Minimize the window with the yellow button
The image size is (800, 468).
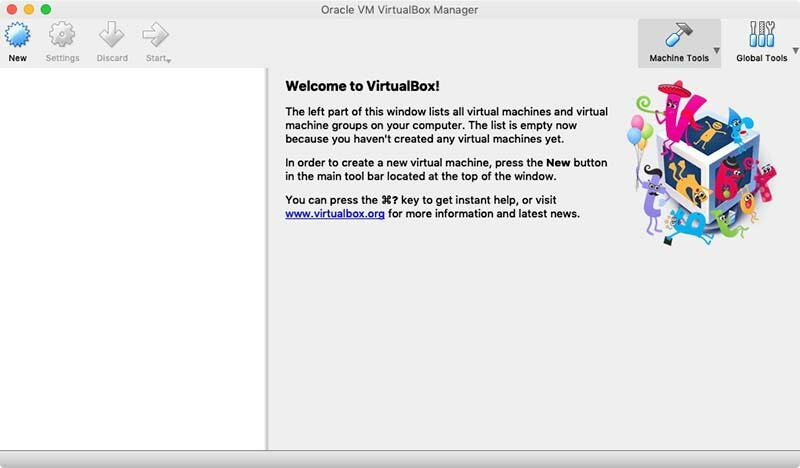pyautogui.click(x=28, y=9)
